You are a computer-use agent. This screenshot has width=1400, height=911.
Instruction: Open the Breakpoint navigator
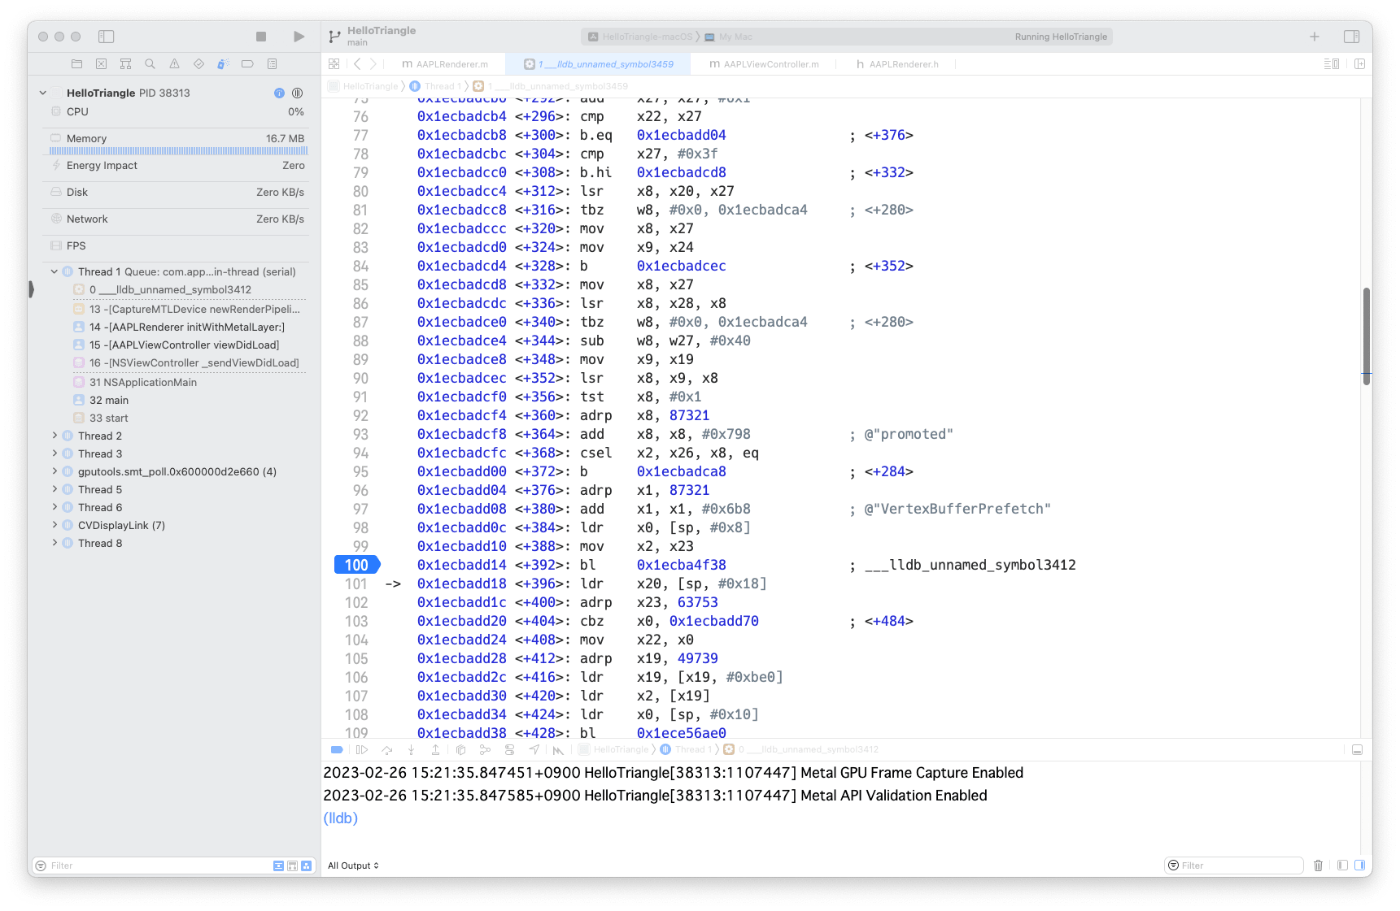[247, 64]
